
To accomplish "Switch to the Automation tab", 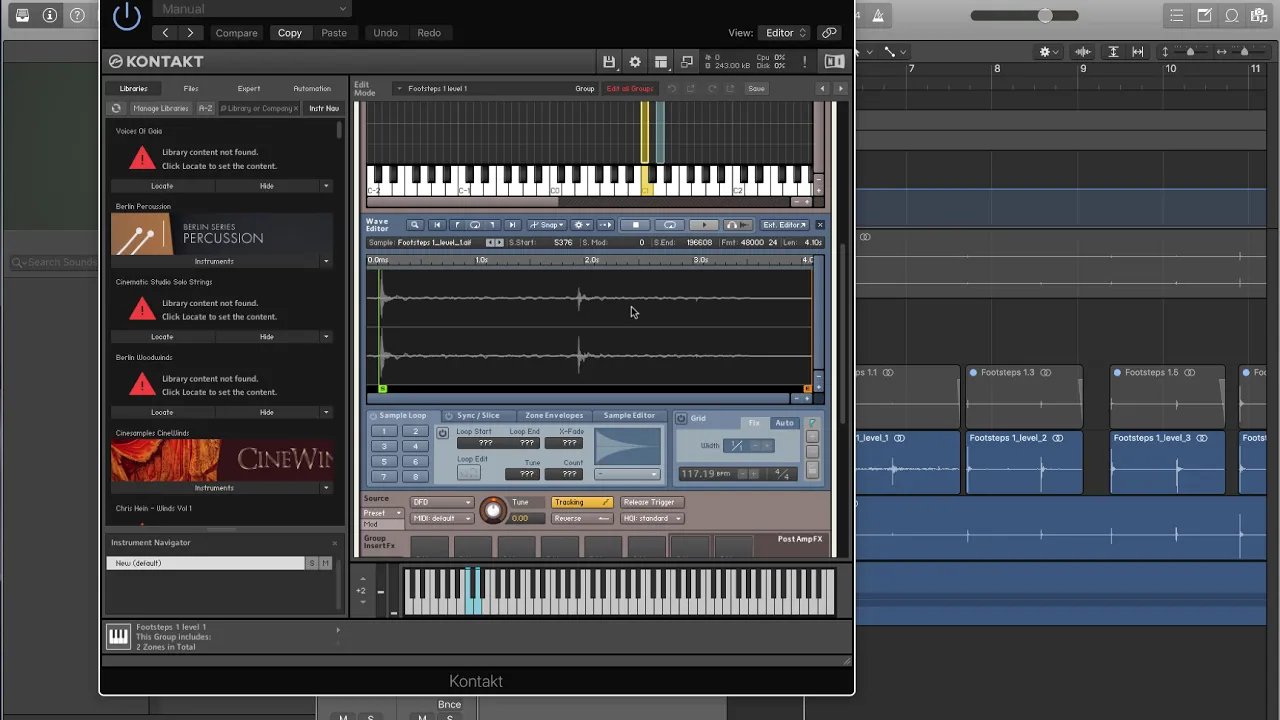I will 312,88.
